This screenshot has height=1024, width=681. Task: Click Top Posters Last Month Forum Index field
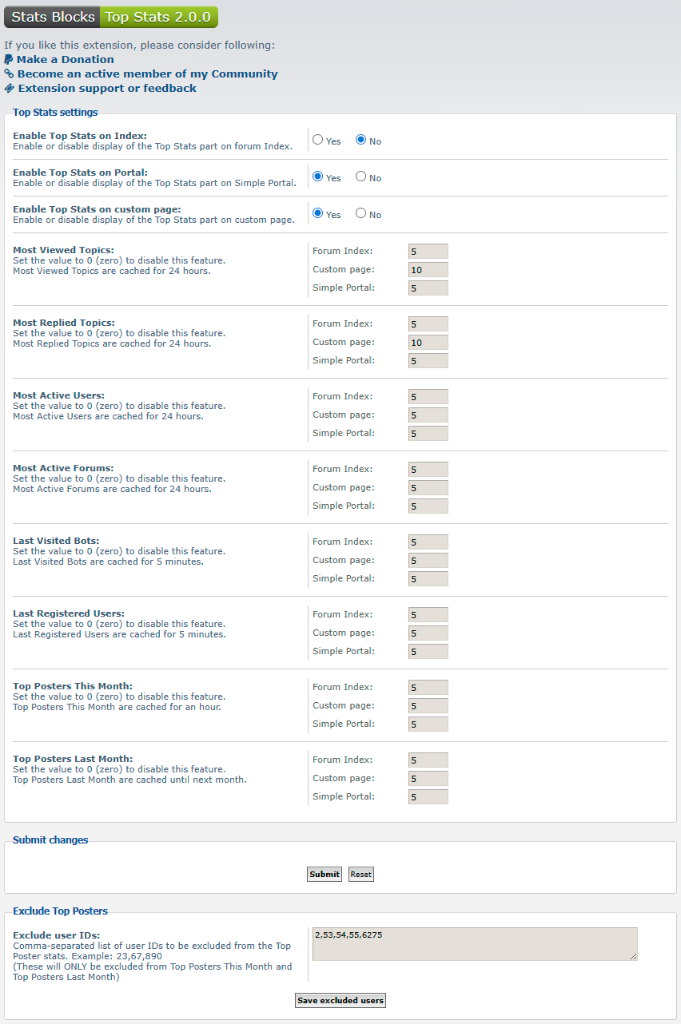428,760
